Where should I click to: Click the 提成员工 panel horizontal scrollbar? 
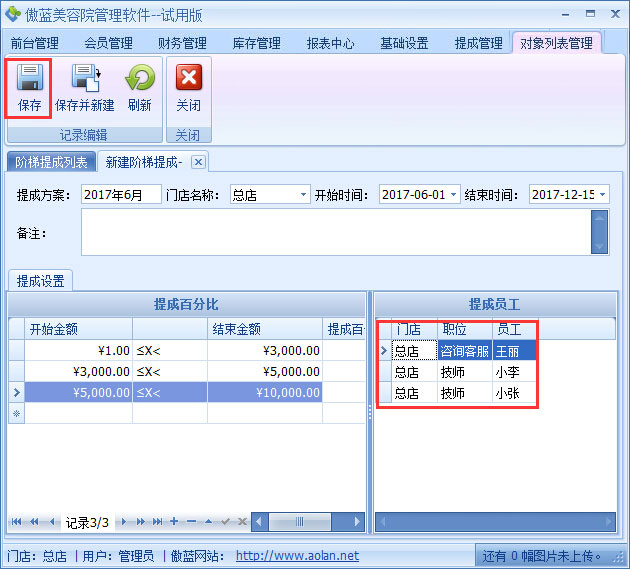coord(495,522)
